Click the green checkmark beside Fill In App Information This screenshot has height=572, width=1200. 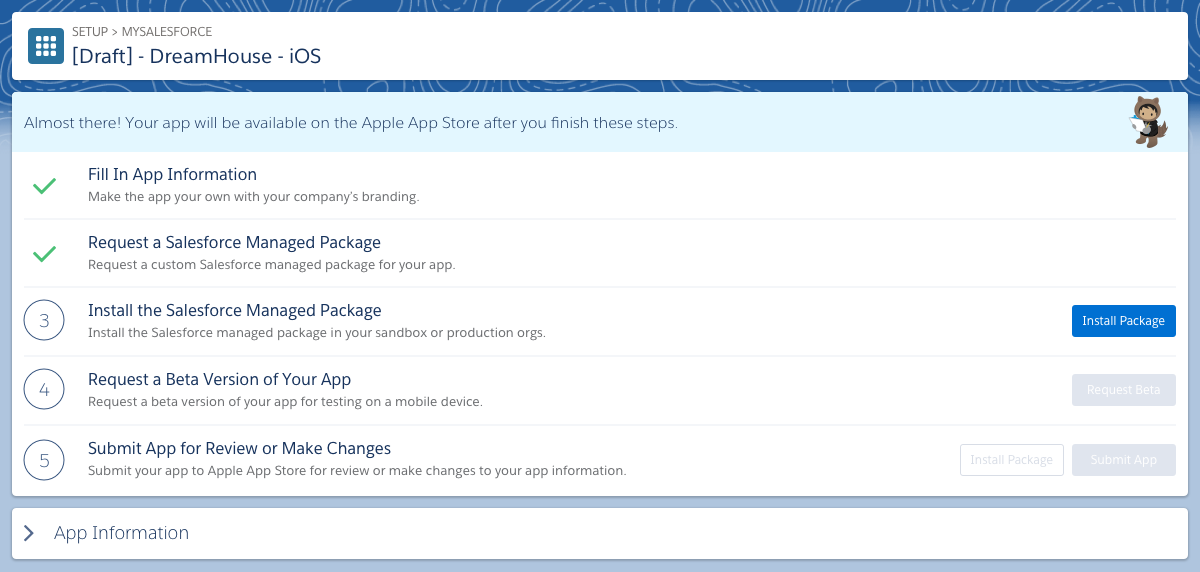click(x=44, y=186)
